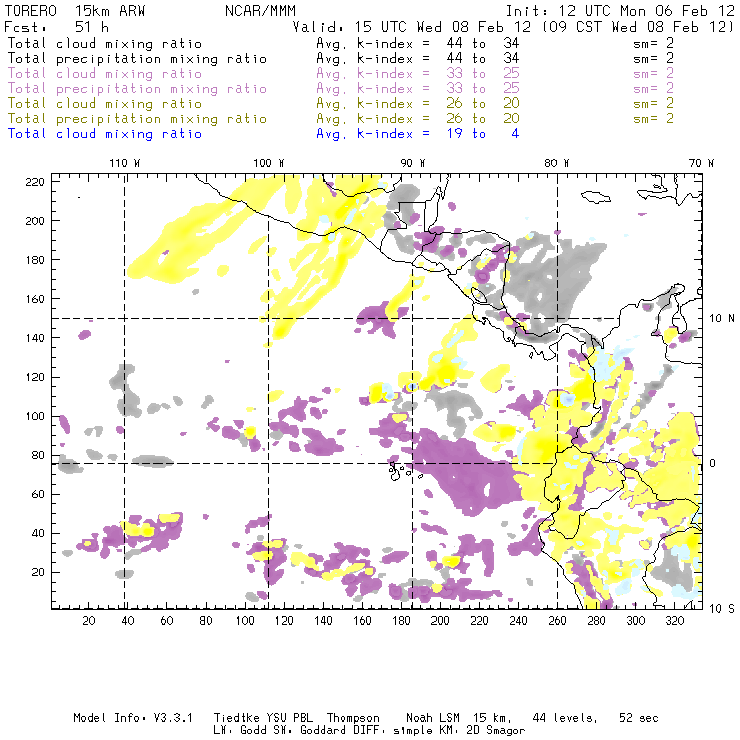Select the olive "Total cloud mixing ratio" legend label
Viewport: 740px width, 740px height.
[105, 103]
